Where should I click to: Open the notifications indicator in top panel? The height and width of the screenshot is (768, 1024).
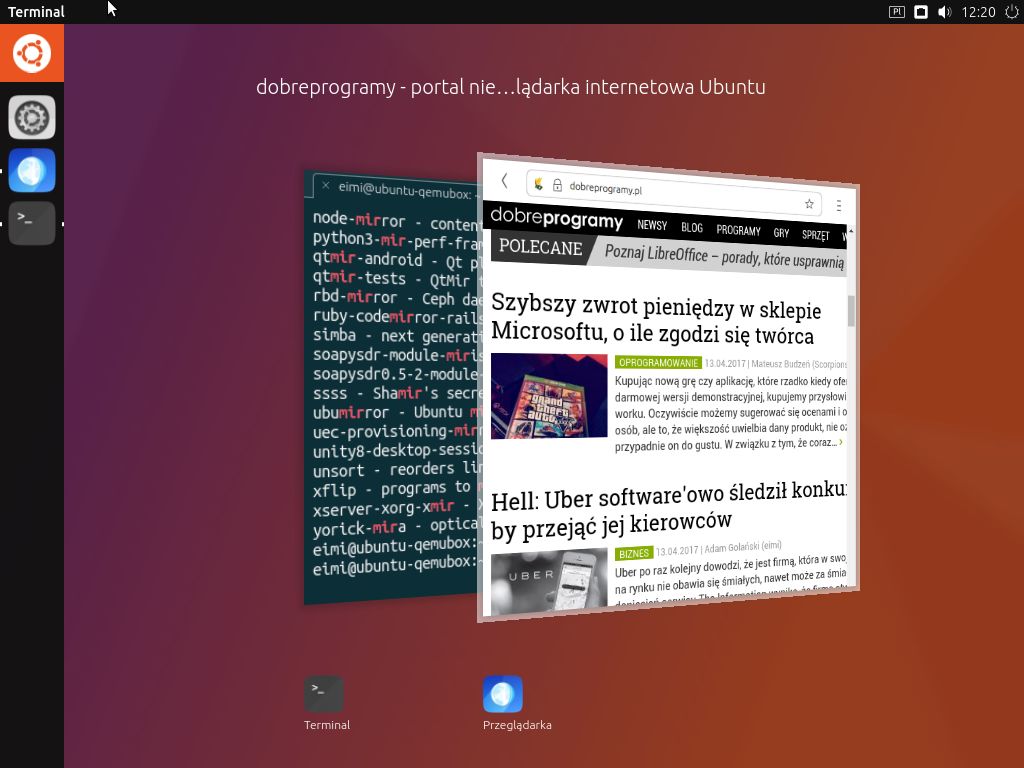(921, 12)
